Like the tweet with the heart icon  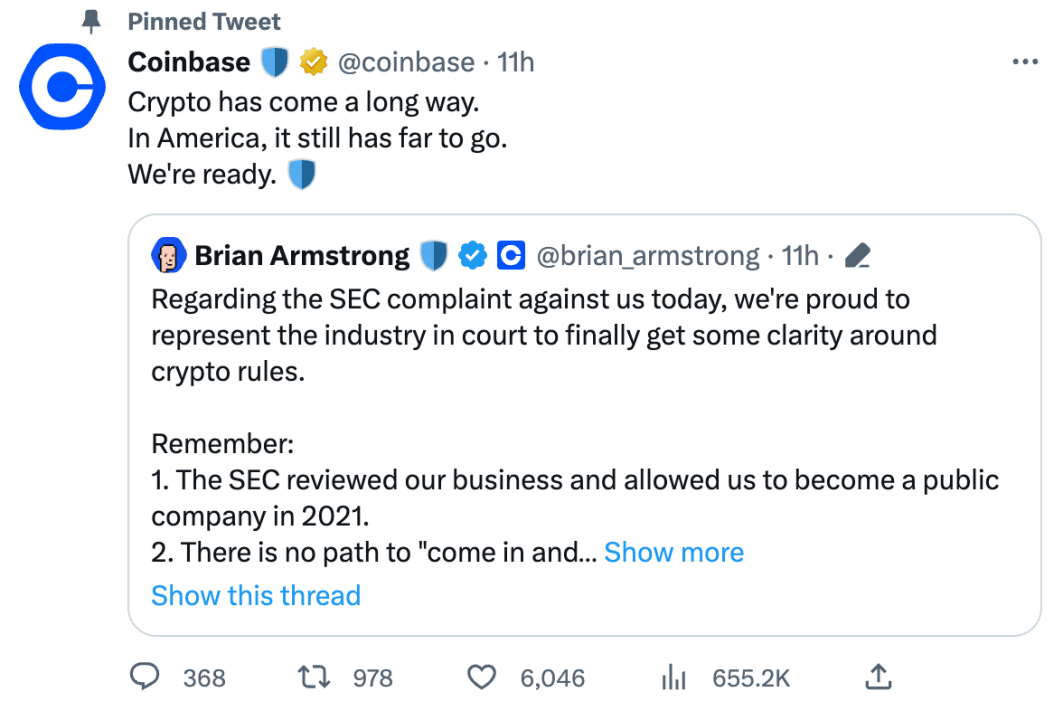click(481, 677)
